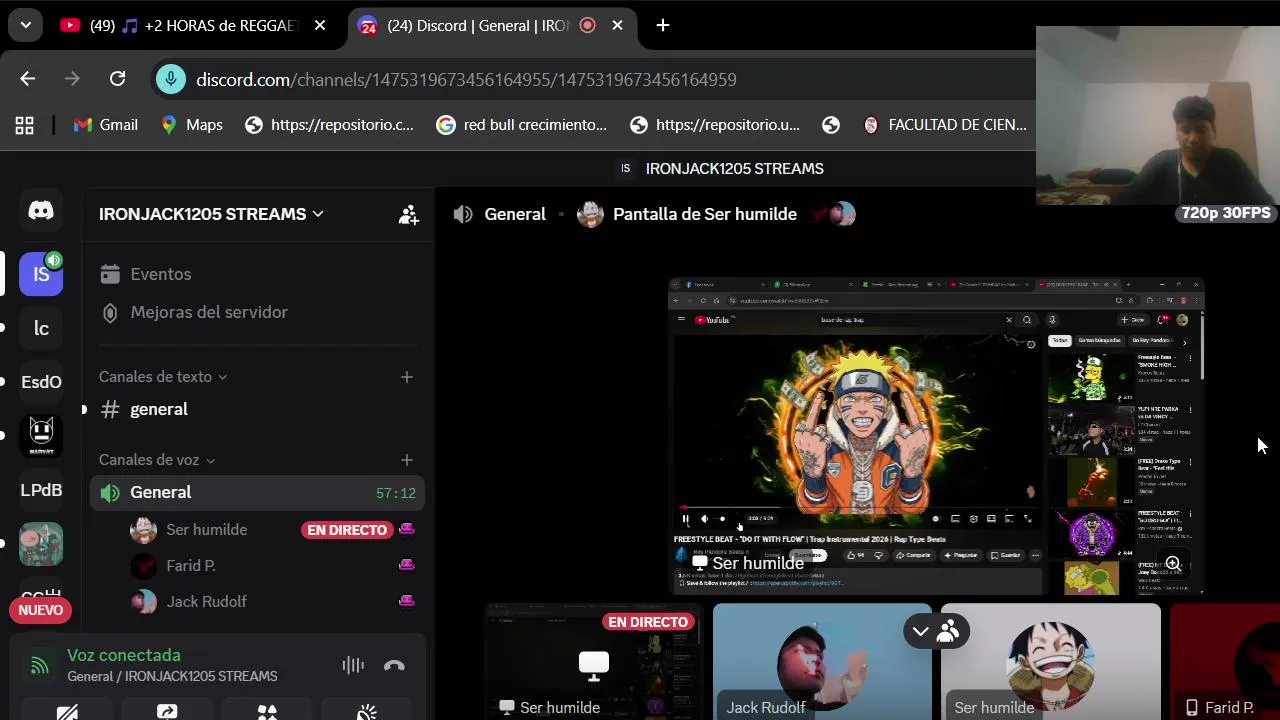Open the activities launcher icon
1280x720 pixels.
point(267,711)
